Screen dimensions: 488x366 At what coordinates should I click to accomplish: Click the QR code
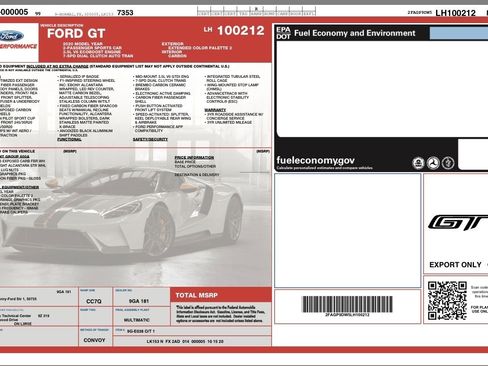[447, 301]
